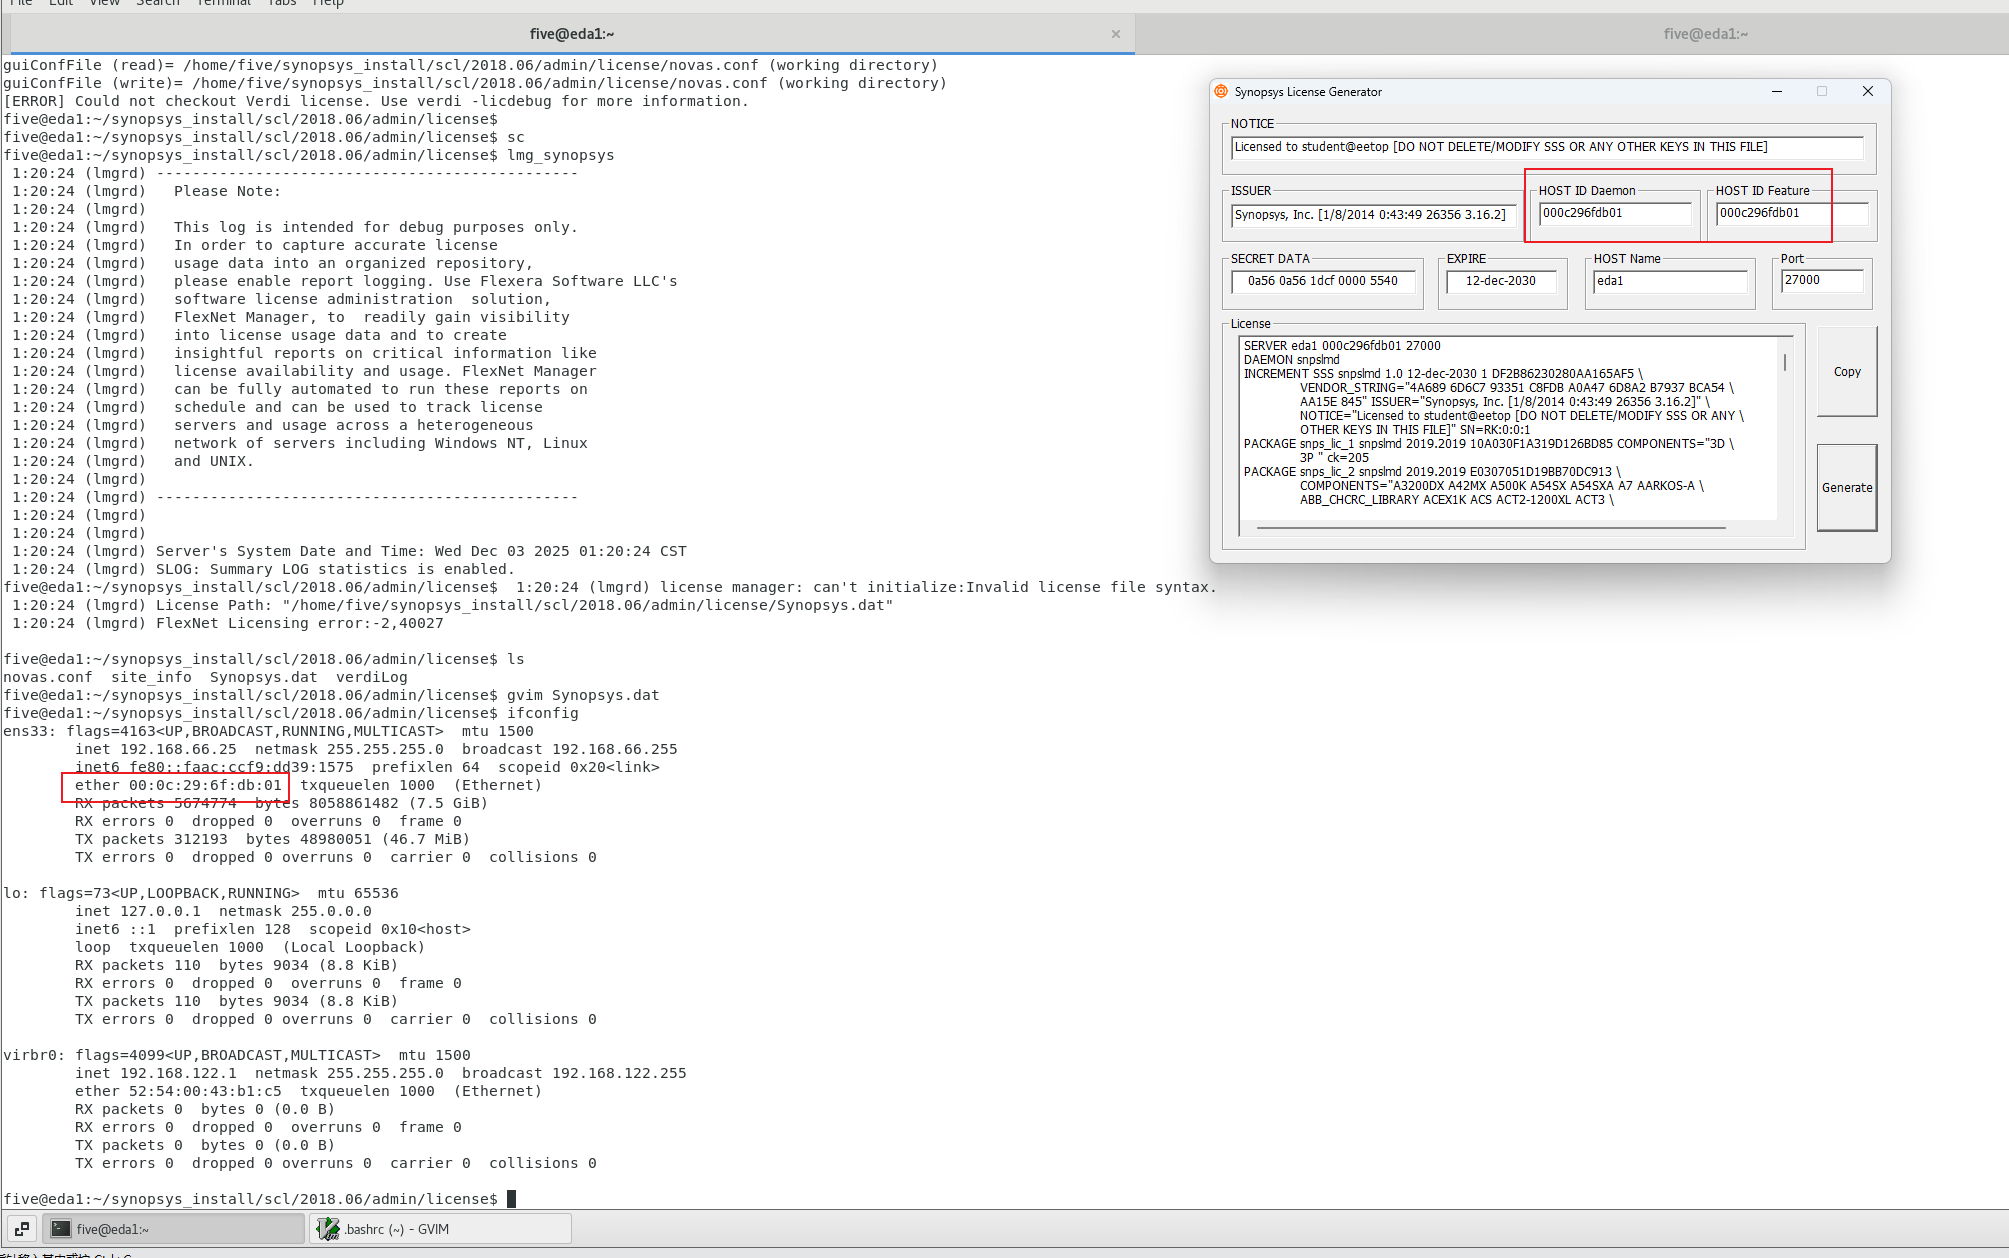
Task: Click the Port field showing 27000
Action: [1821, 280]
